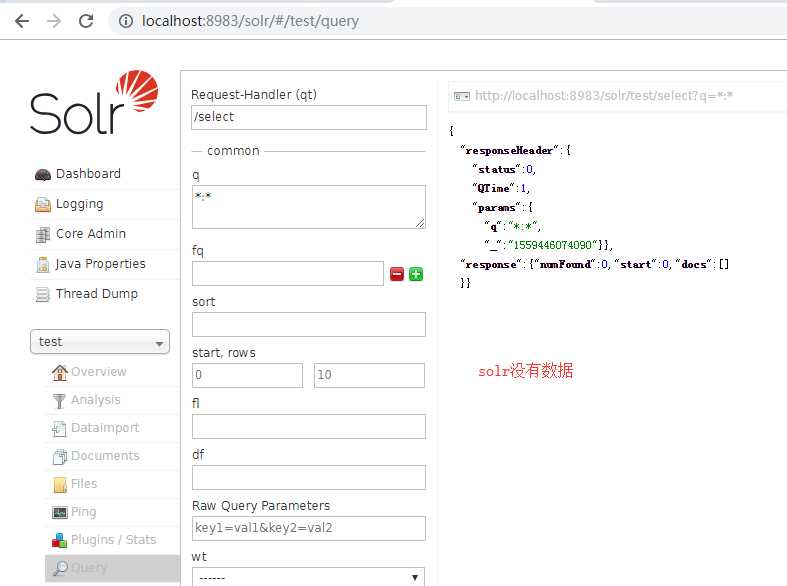Click the Plugins / Stats blocks icon
The image size is (787, 586).
coord(59,540)
